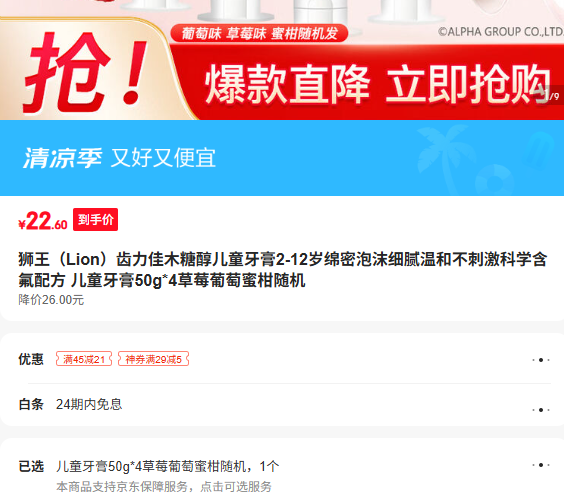This screenshot has height=503, width=564.
Task: Tap the 满45减21 coupon tag
Action: [x=84, y=359]
